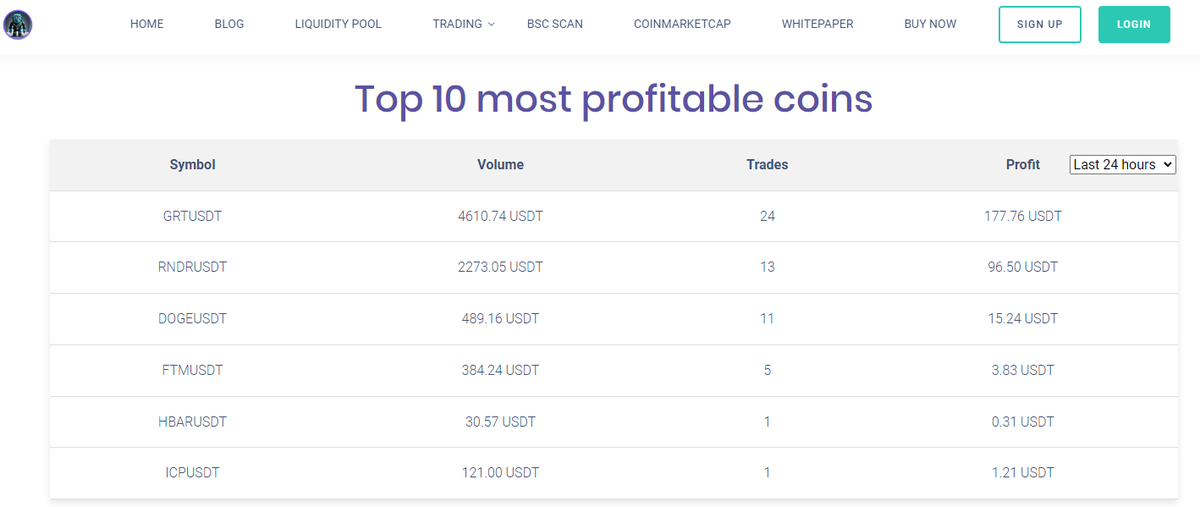Click the 5 trades count for FTMUSDT
Screen dimensions: 1200x507
click(767, 370)
